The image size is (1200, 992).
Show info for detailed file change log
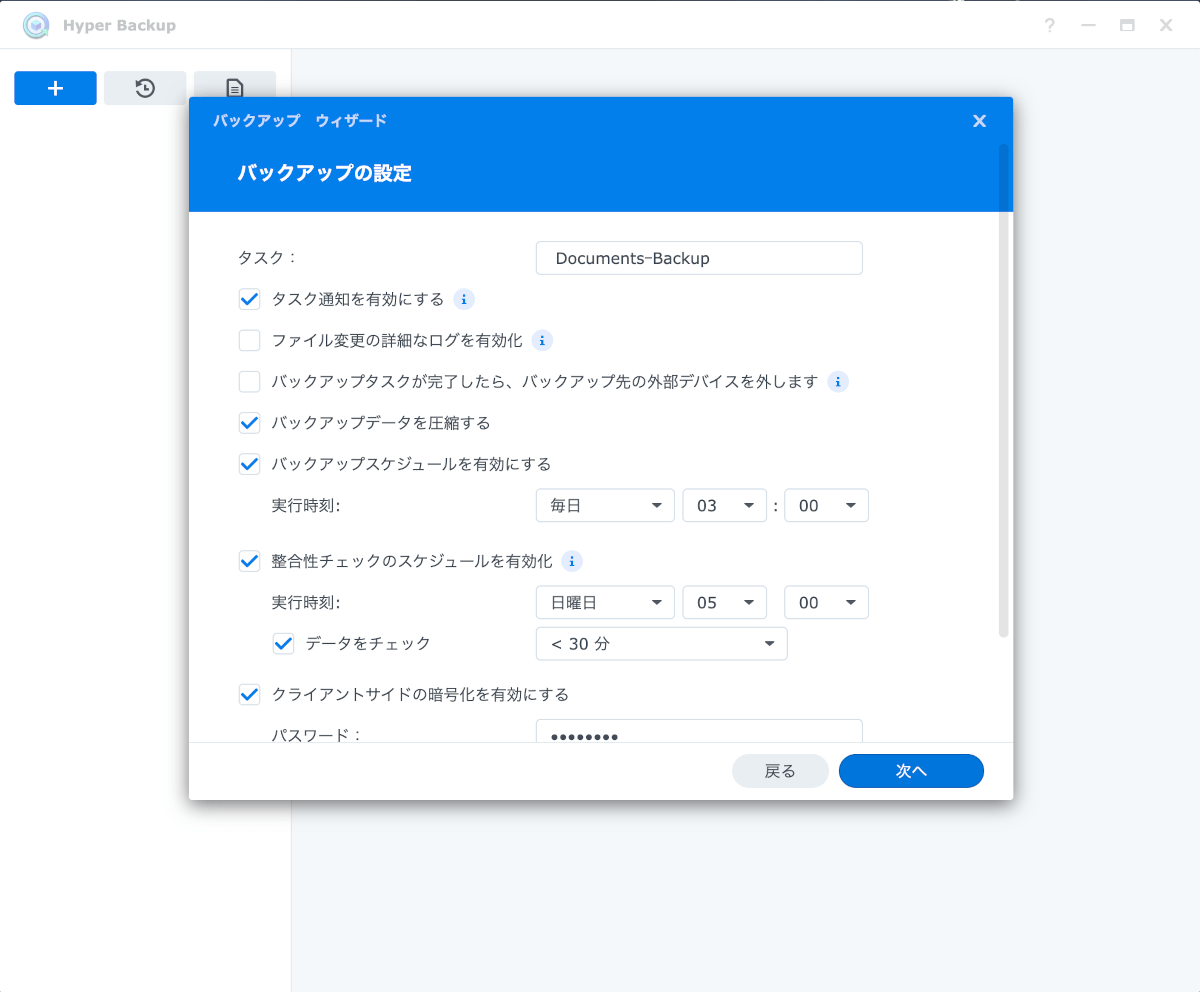tap(542, 341)
